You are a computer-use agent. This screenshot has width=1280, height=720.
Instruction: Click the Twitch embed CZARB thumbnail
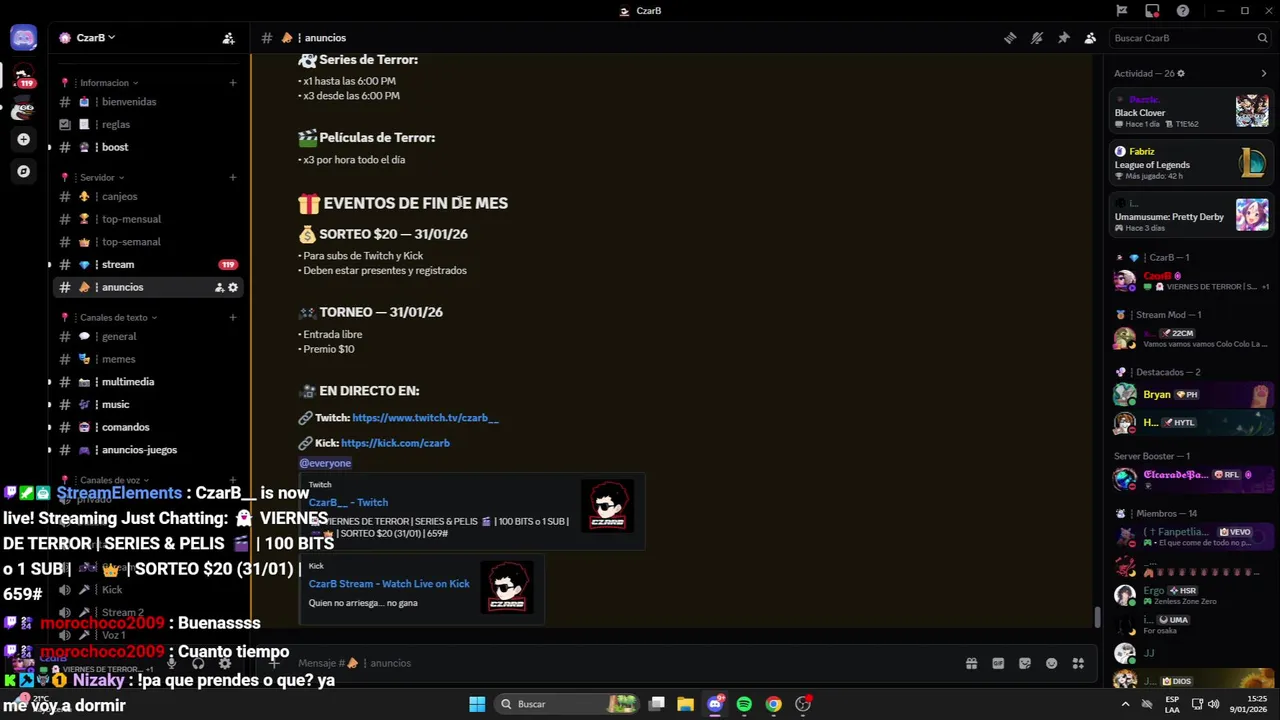(x=607, y=506)
